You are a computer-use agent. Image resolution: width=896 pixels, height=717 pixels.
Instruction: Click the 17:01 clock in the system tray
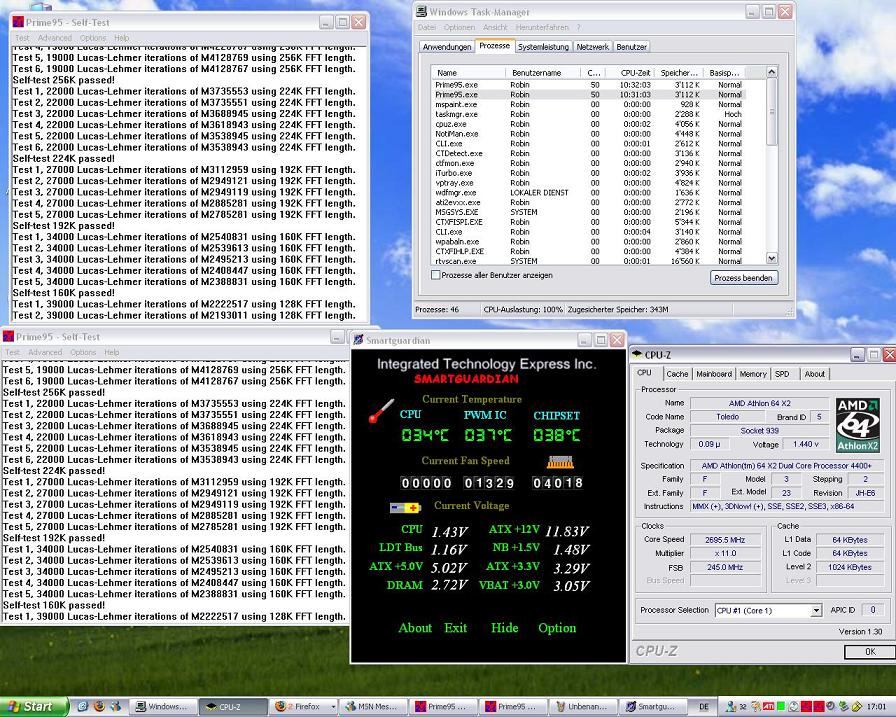(877, 707)
